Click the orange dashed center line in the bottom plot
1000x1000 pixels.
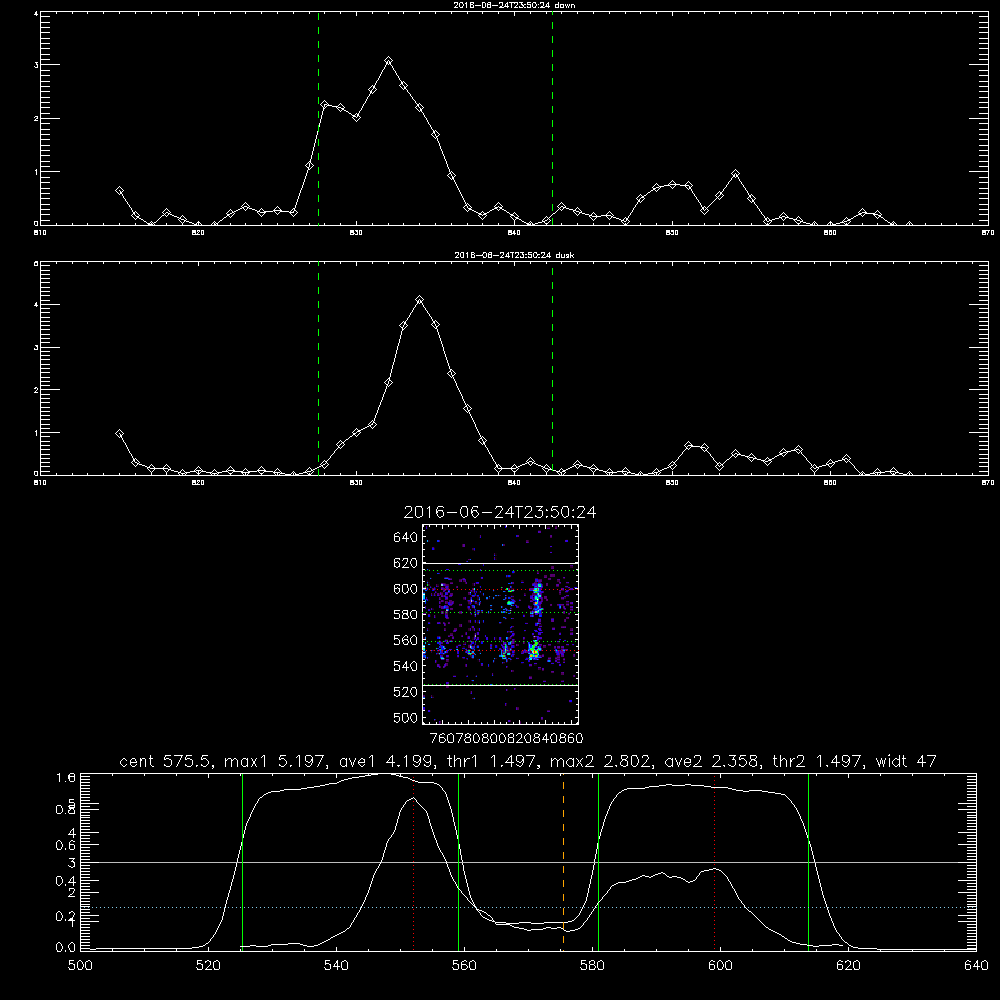[x=563, y=861]
